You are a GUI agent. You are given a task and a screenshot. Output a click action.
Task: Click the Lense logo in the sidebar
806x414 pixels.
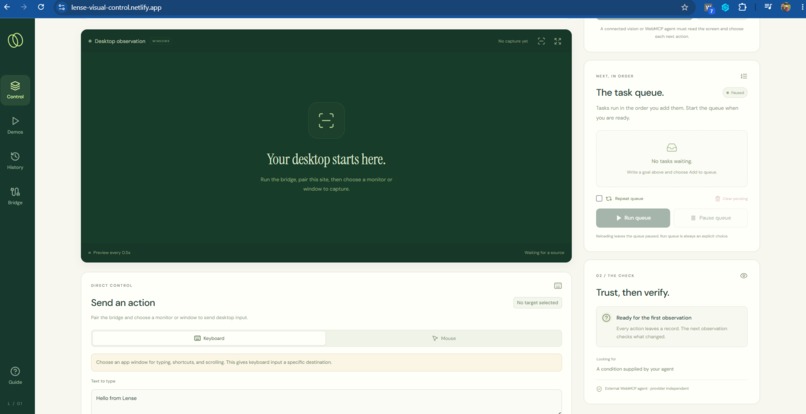[15, 40]
